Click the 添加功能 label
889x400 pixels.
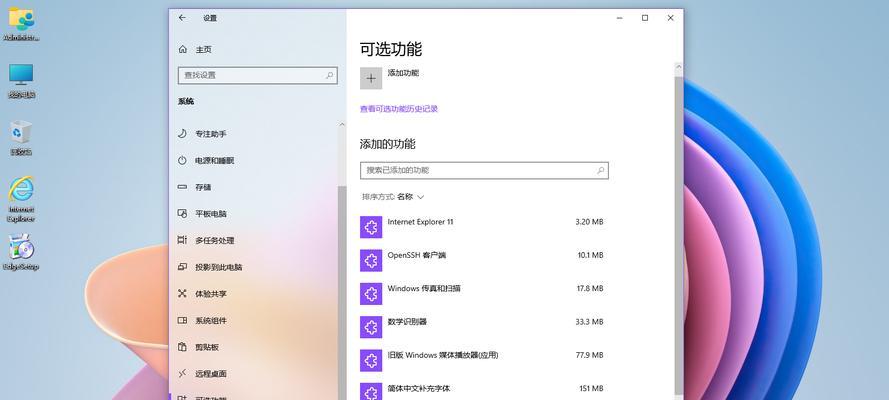click(x=403, y=73)
